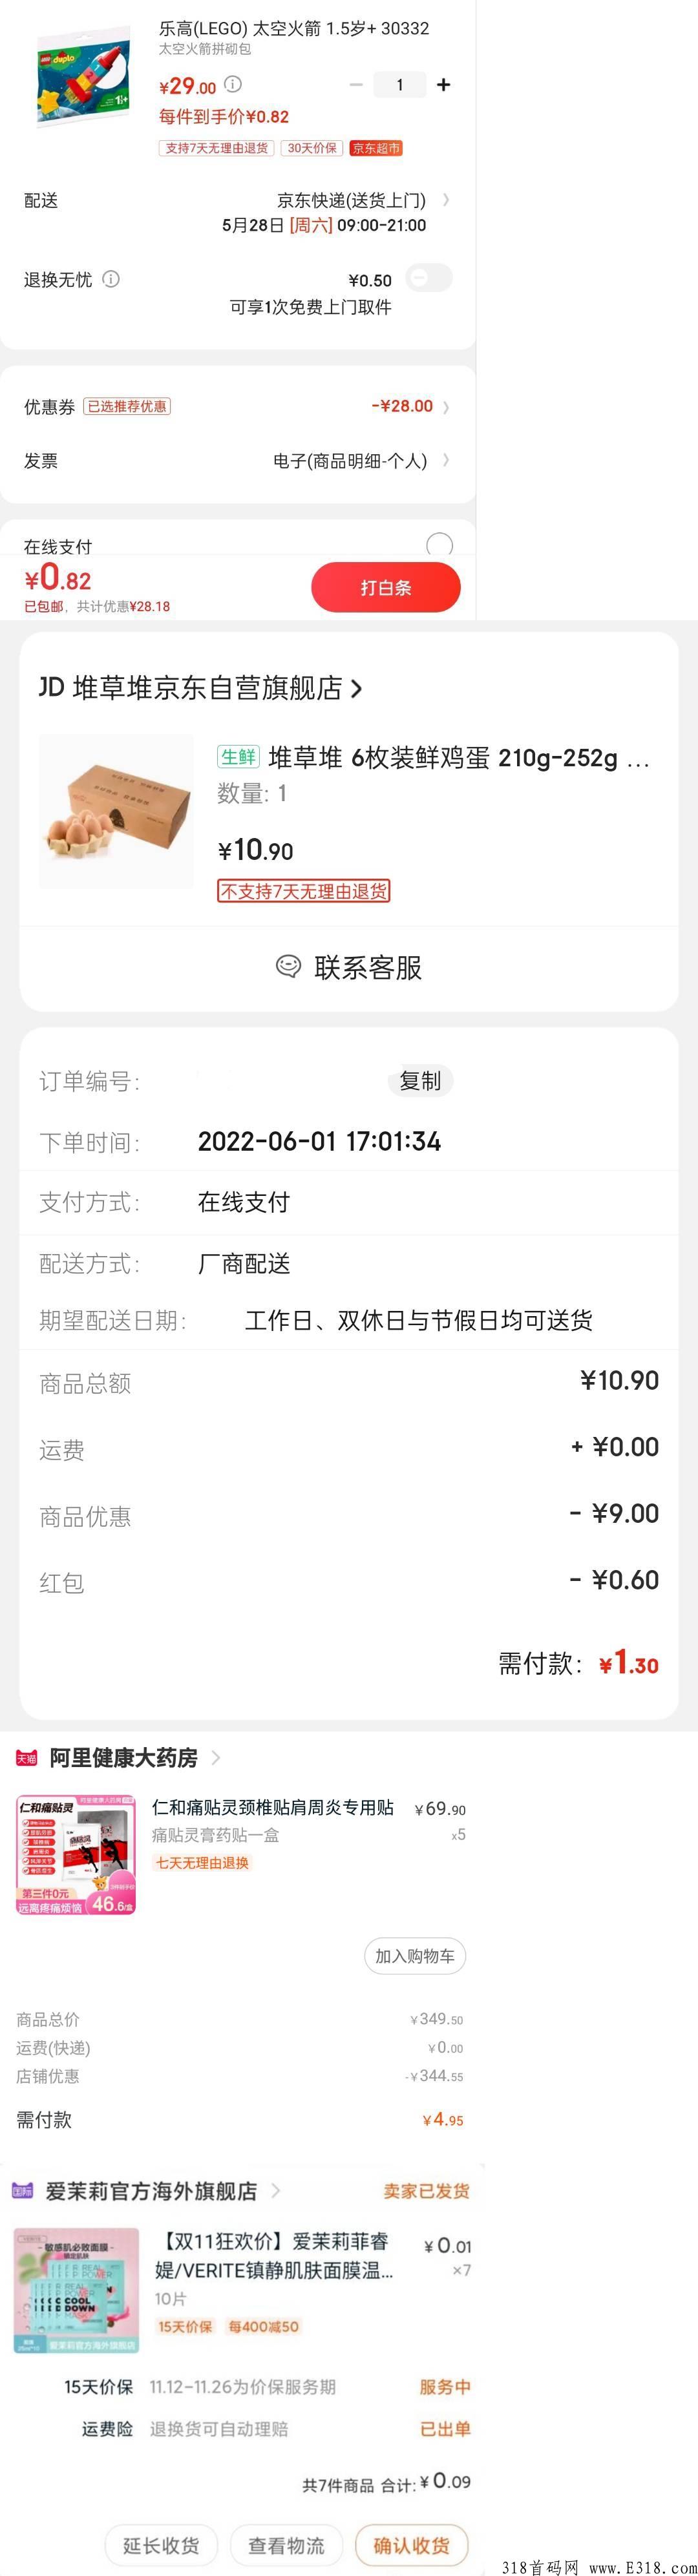Tap the Tmall icon beside 阿里健康大药房
This screenshot has height=2576, width=698.
coord(26,1758)
